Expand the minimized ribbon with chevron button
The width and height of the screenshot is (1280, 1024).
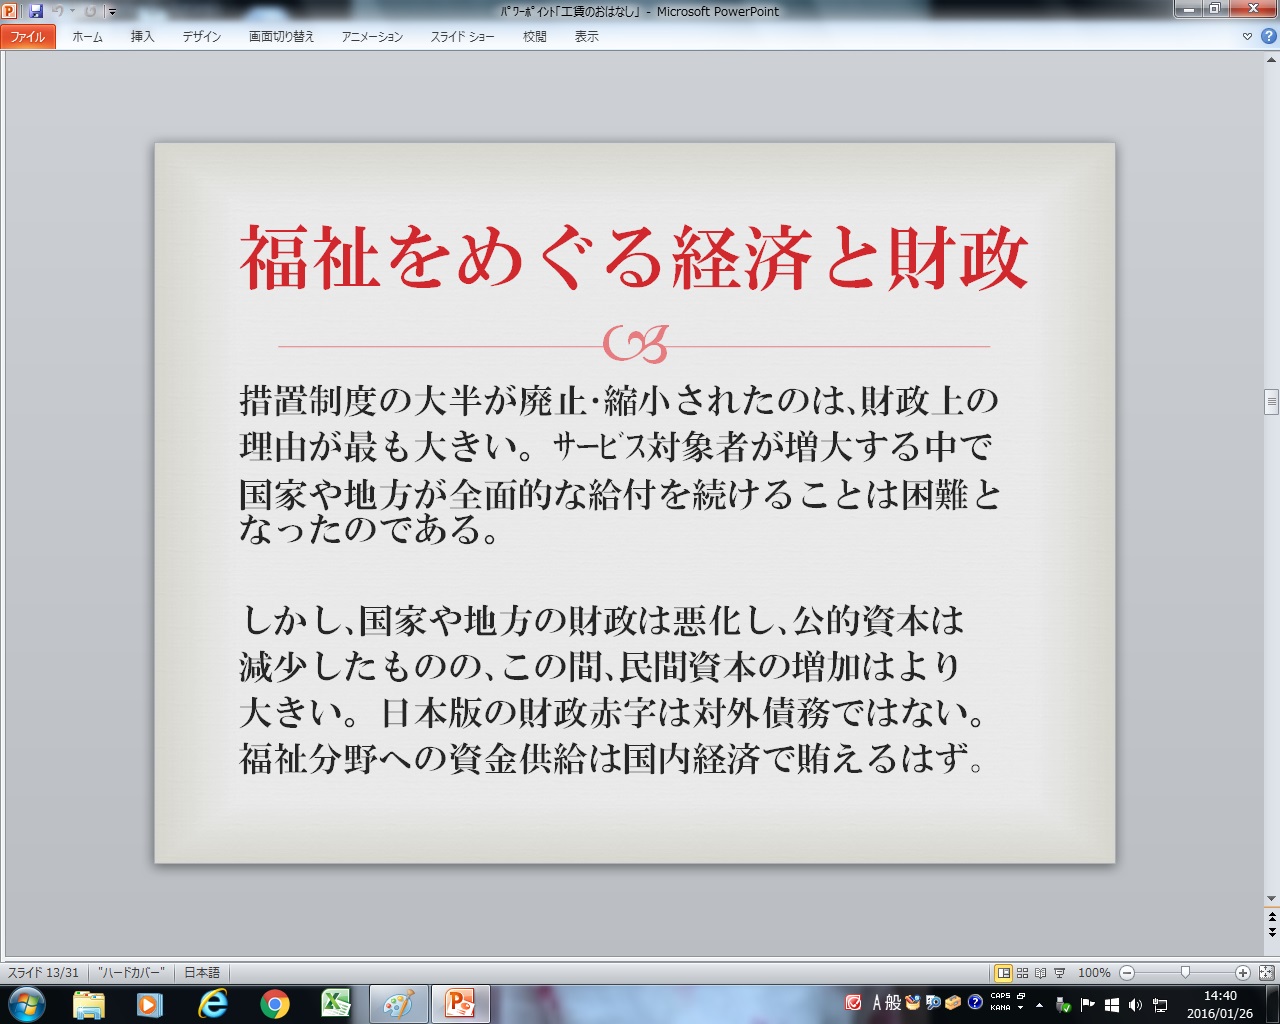[x=1247, y=37]
